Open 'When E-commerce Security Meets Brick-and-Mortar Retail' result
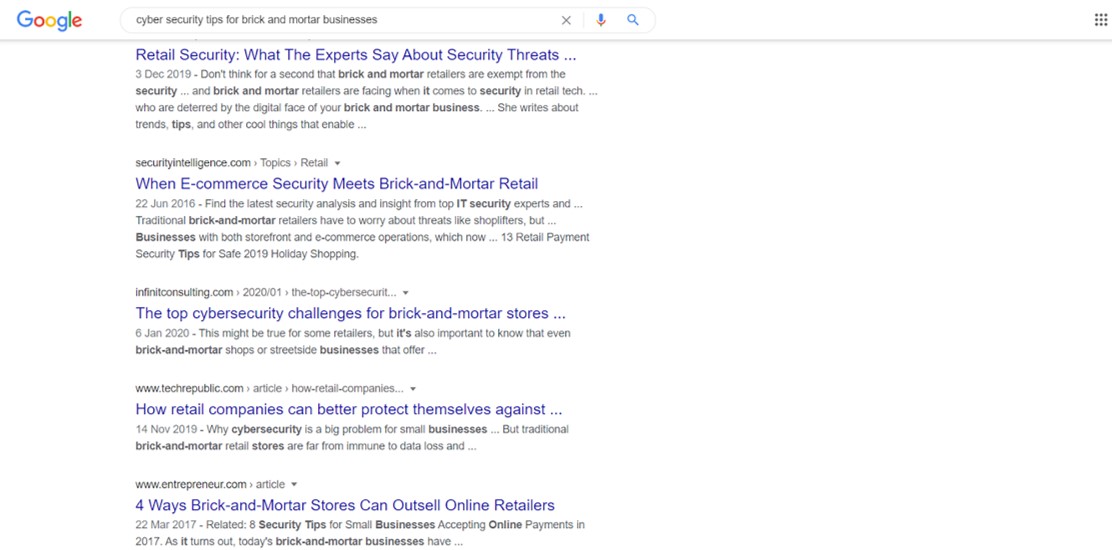Viewport: 1112px width, 550px height. [x=337, y=184]
